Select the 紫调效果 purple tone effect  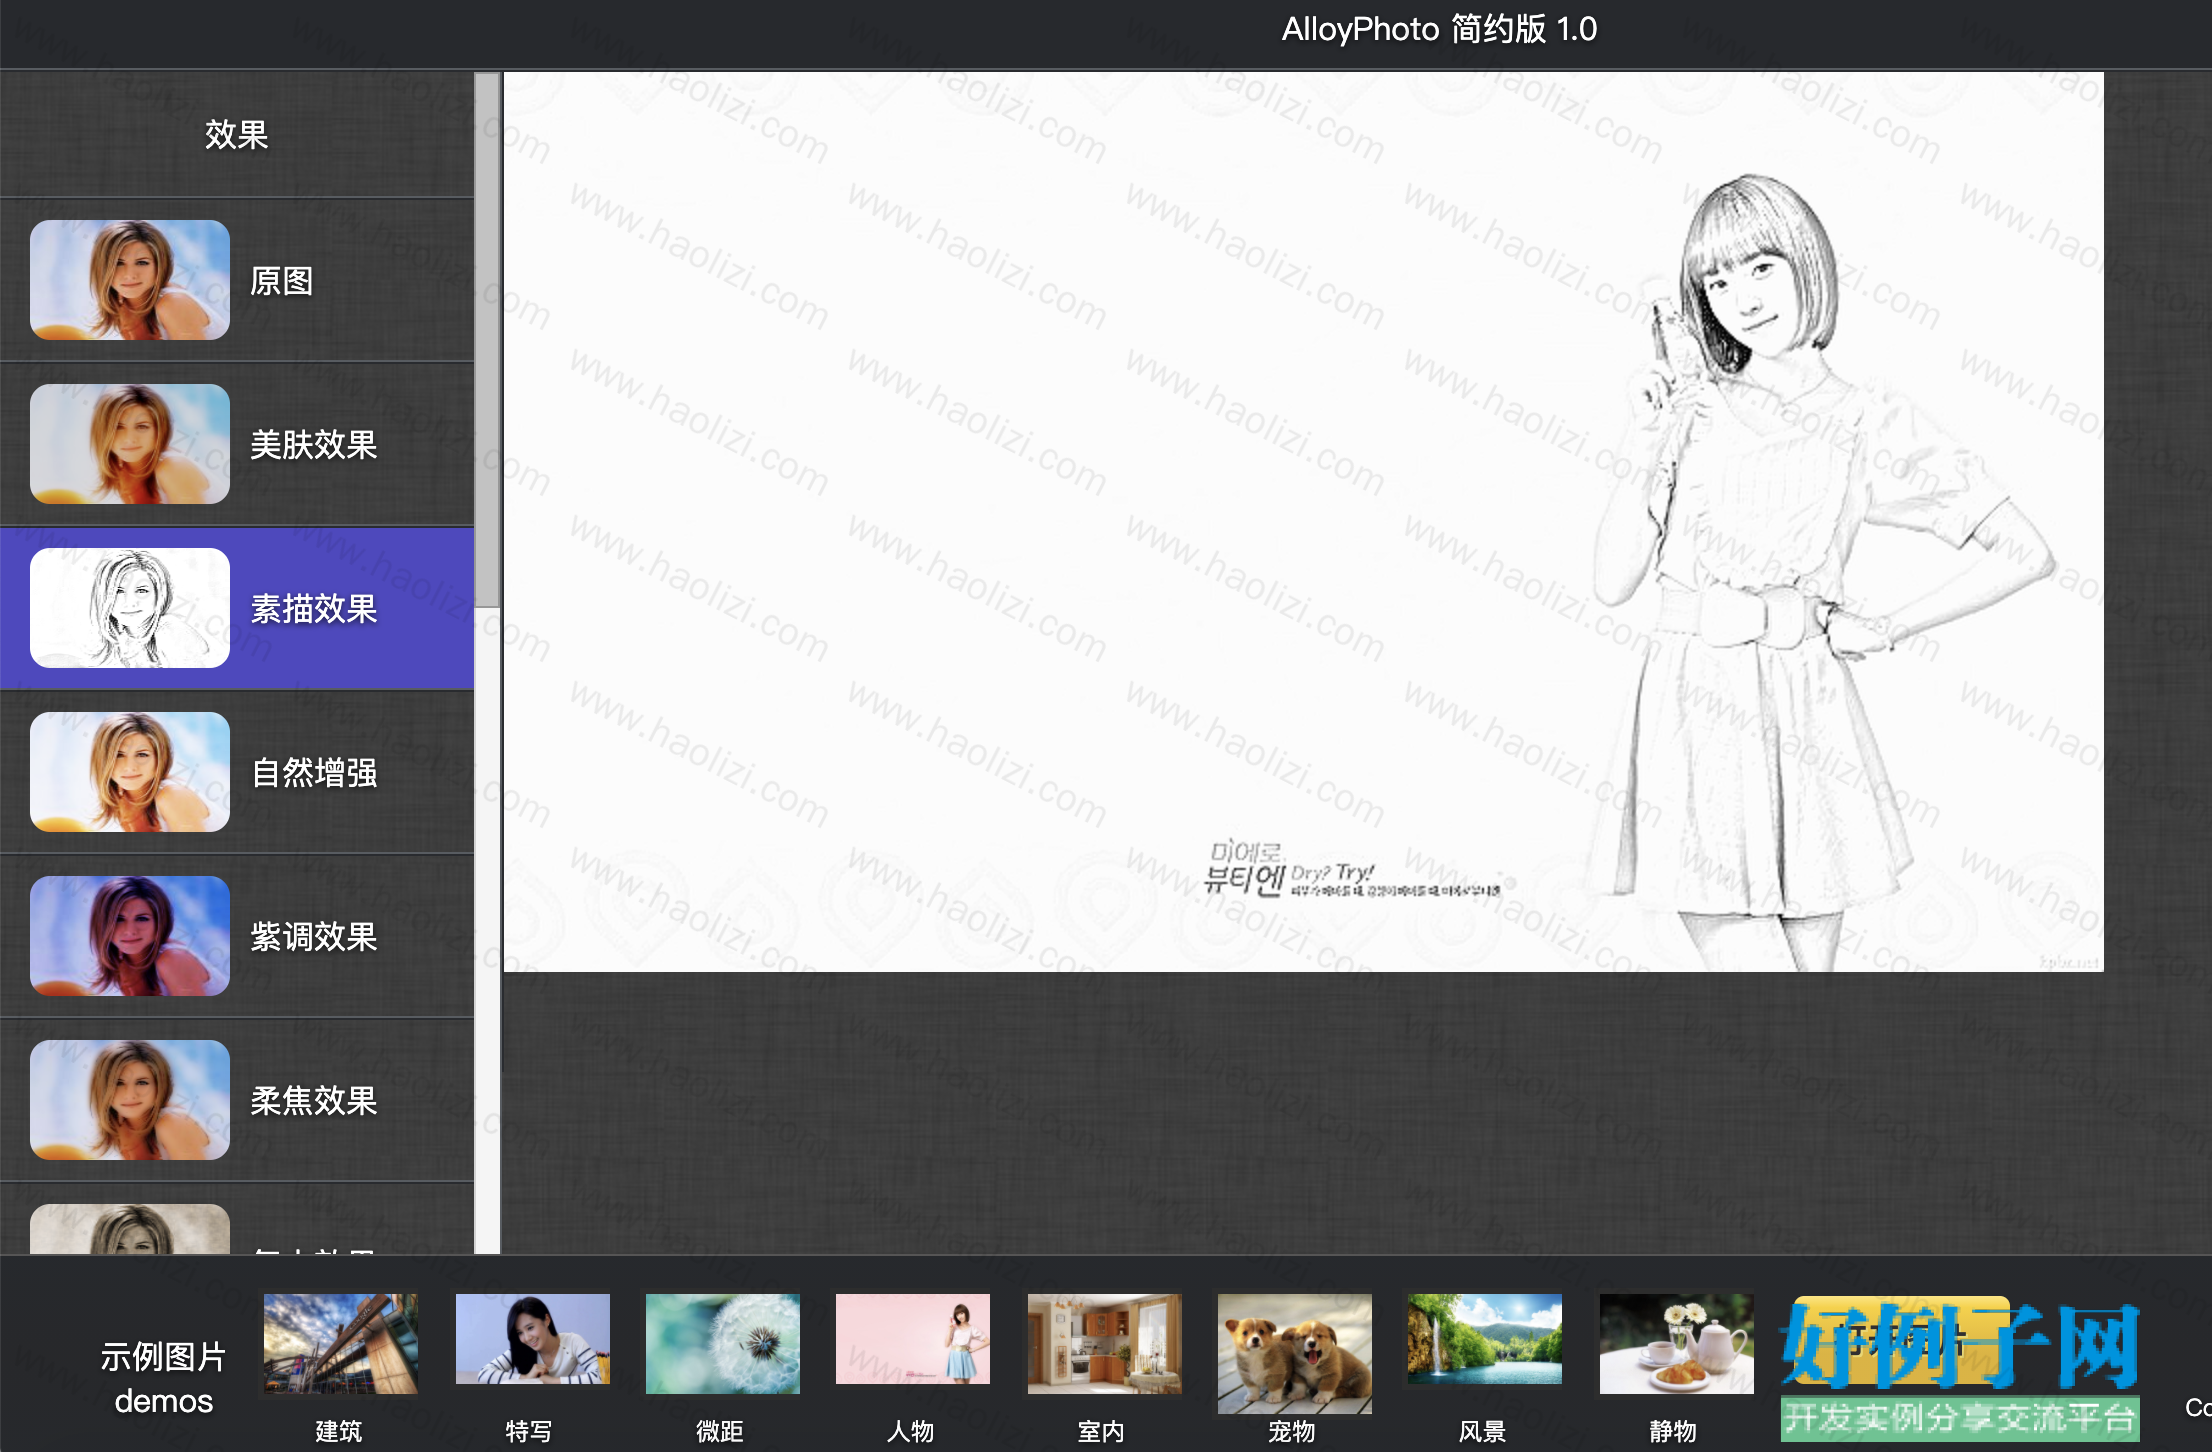(237, 936)
